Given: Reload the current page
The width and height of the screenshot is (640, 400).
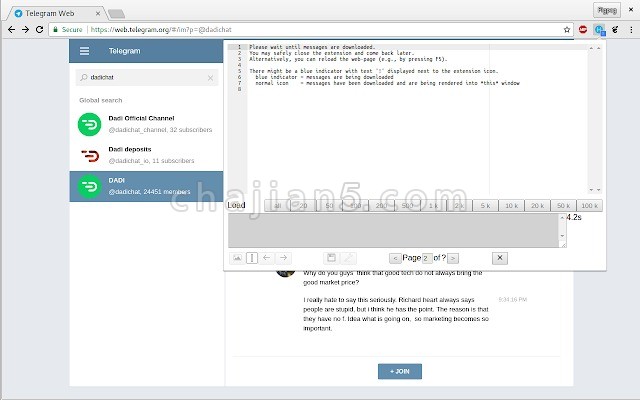Looking at the screenshot, I should tap(40, 29).
